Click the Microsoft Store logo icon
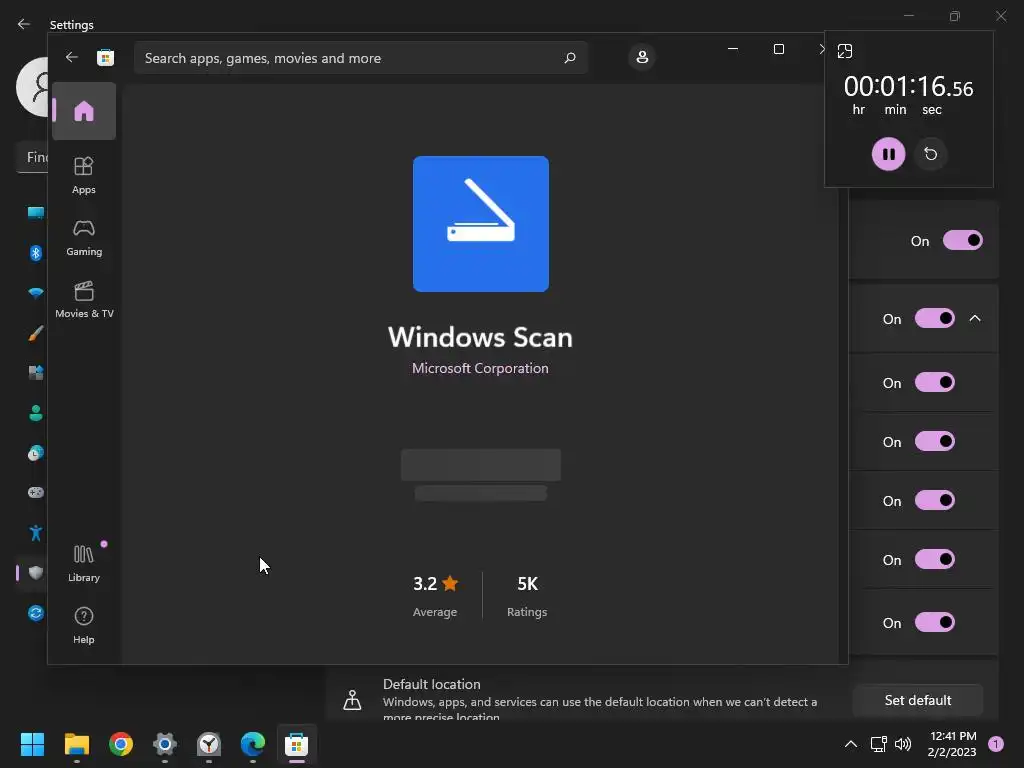 click(x=105, y=57)
